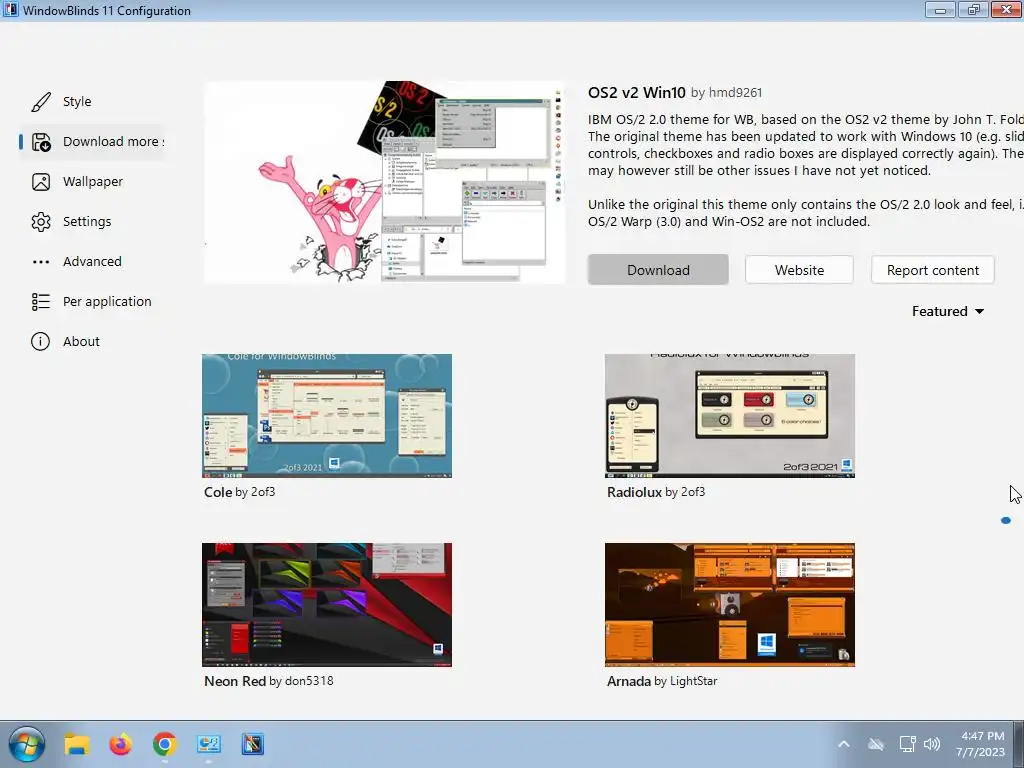The width and height of the screenshot is (1024, 768).
Task: Click the Settings gear icon
Action: (x=40, y=222)
